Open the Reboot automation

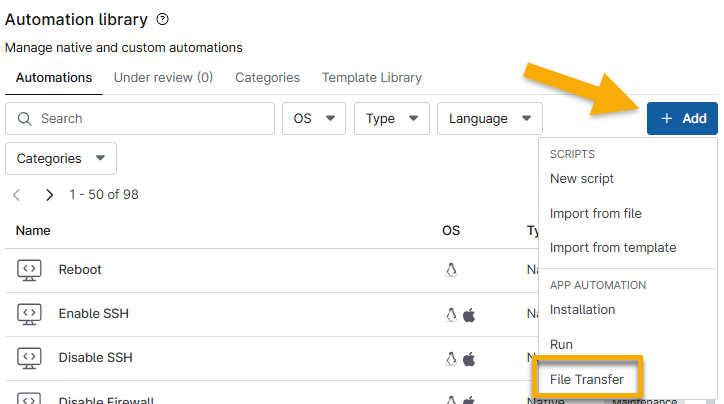point(80,270)
